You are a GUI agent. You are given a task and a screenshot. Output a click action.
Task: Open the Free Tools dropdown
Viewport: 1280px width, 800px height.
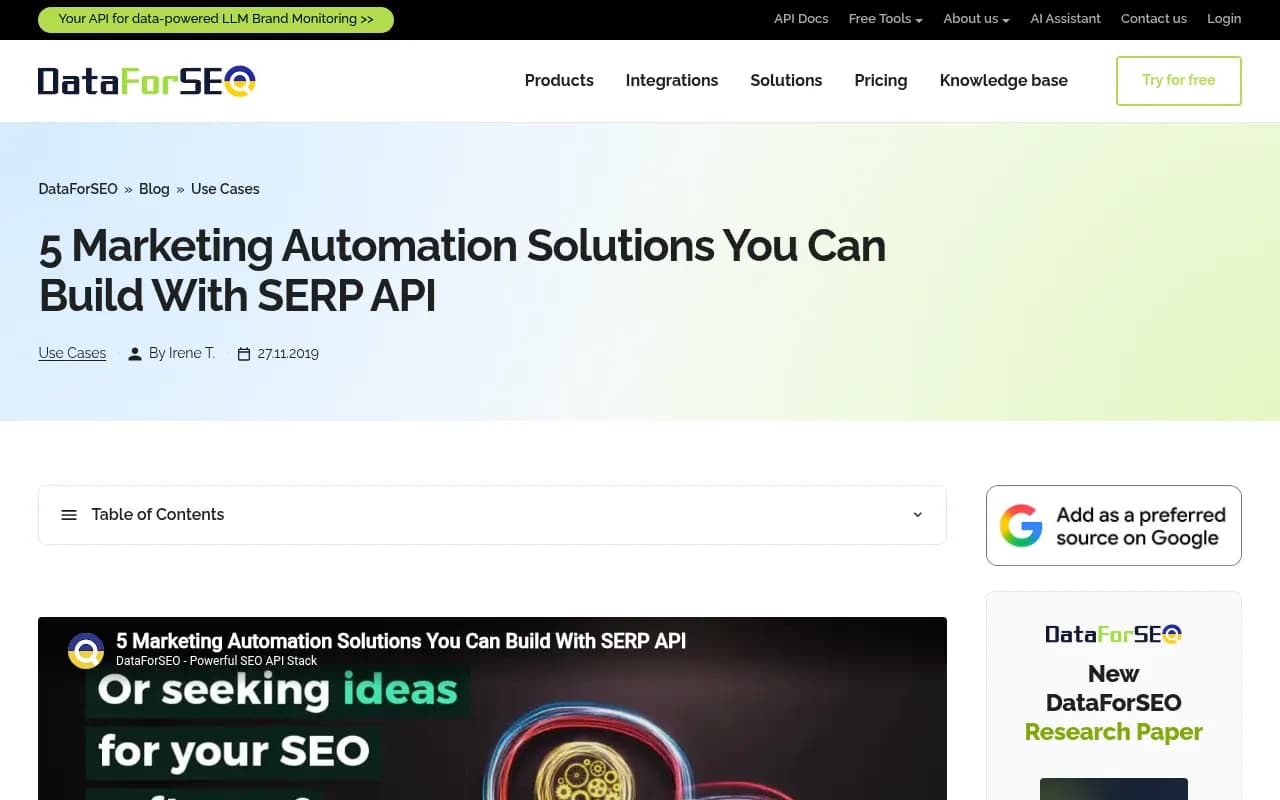click(x=885, y=19)
